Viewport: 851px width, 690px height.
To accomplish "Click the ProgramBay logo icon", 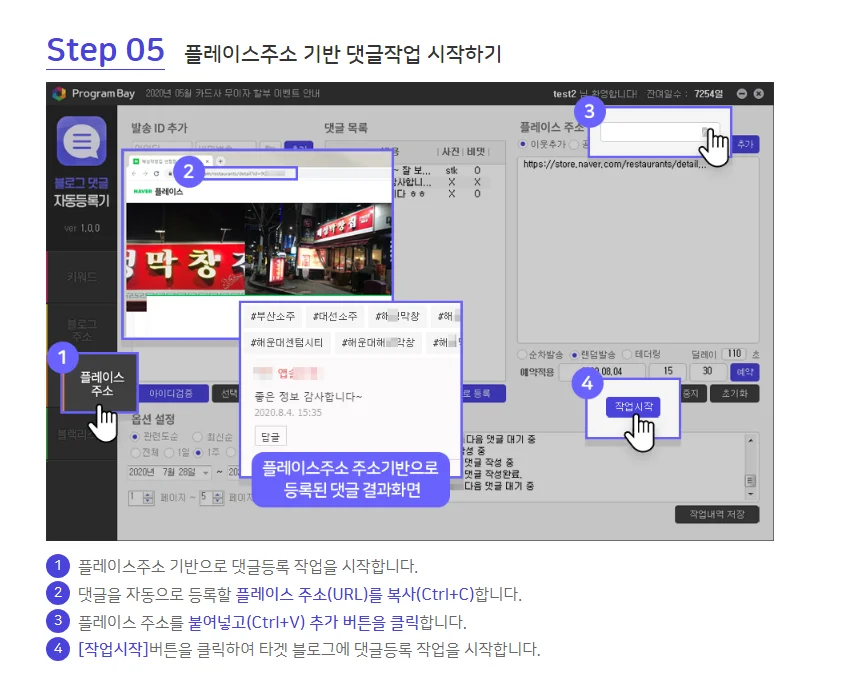I will pyautogui.click(x=59, y=93).
